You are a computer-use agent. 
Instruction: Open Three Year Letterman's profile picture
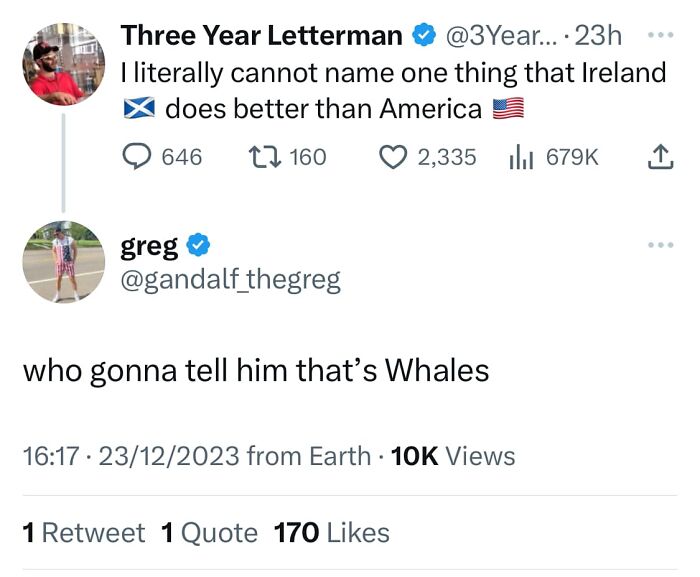coord(64,64)
